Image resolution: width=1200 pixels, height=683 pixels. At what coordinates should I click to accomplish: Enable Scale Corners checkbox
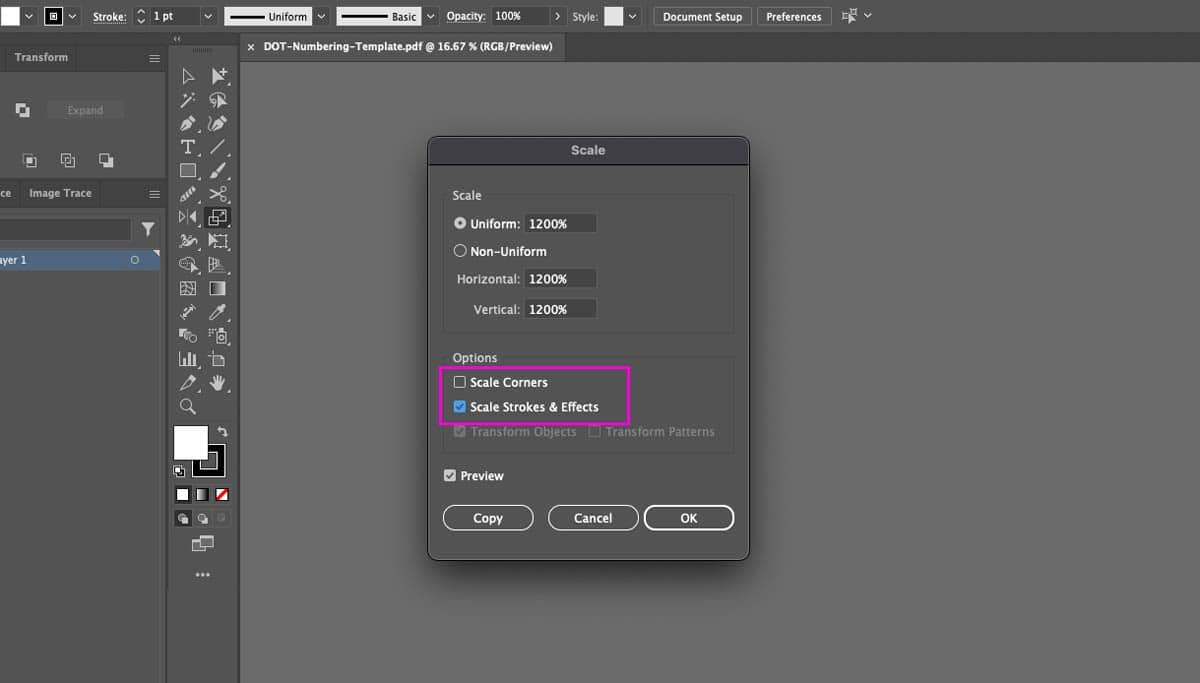coord(460,382)
